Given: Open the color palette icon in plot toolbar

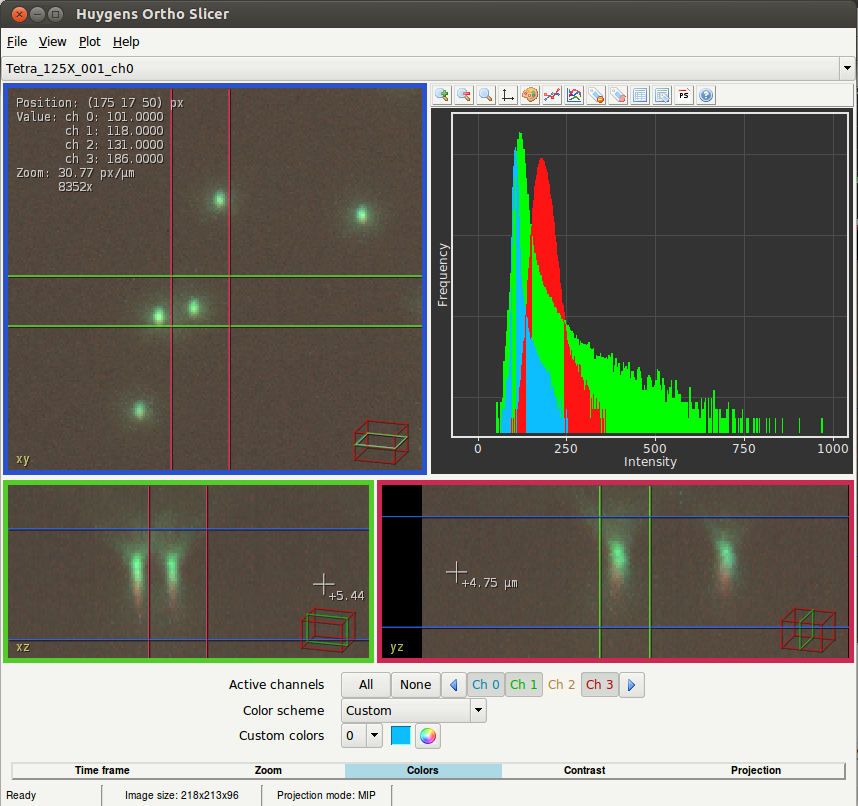Looking at the screenshot, I should click(x=530, y=96).
